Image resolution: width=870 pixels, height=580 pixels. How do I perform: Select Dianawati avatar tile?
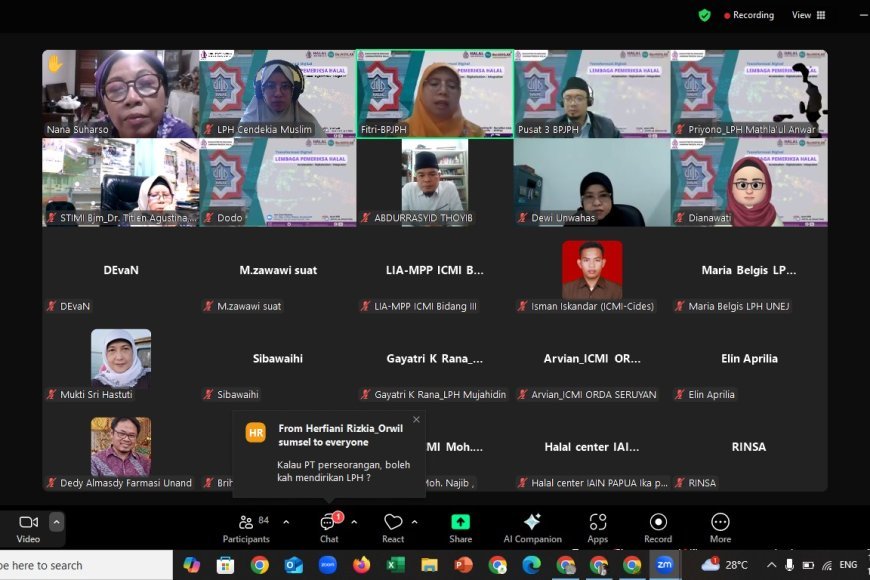tap(749, 183)
